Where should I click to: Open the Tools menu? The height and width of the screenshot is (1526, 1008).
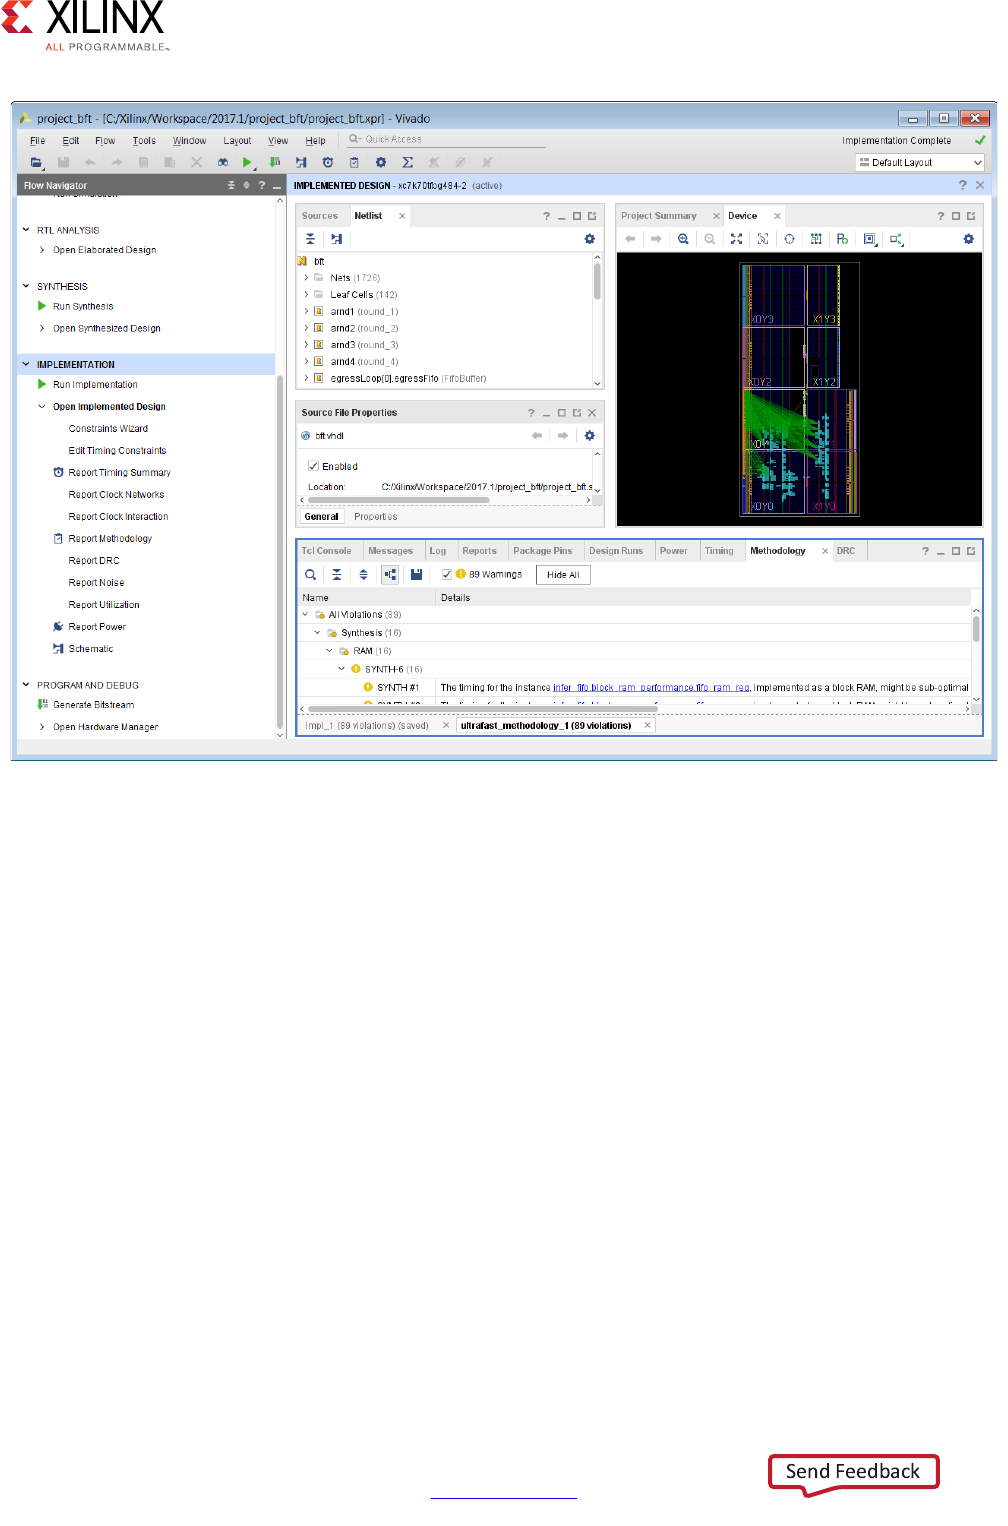pos(144,141)
